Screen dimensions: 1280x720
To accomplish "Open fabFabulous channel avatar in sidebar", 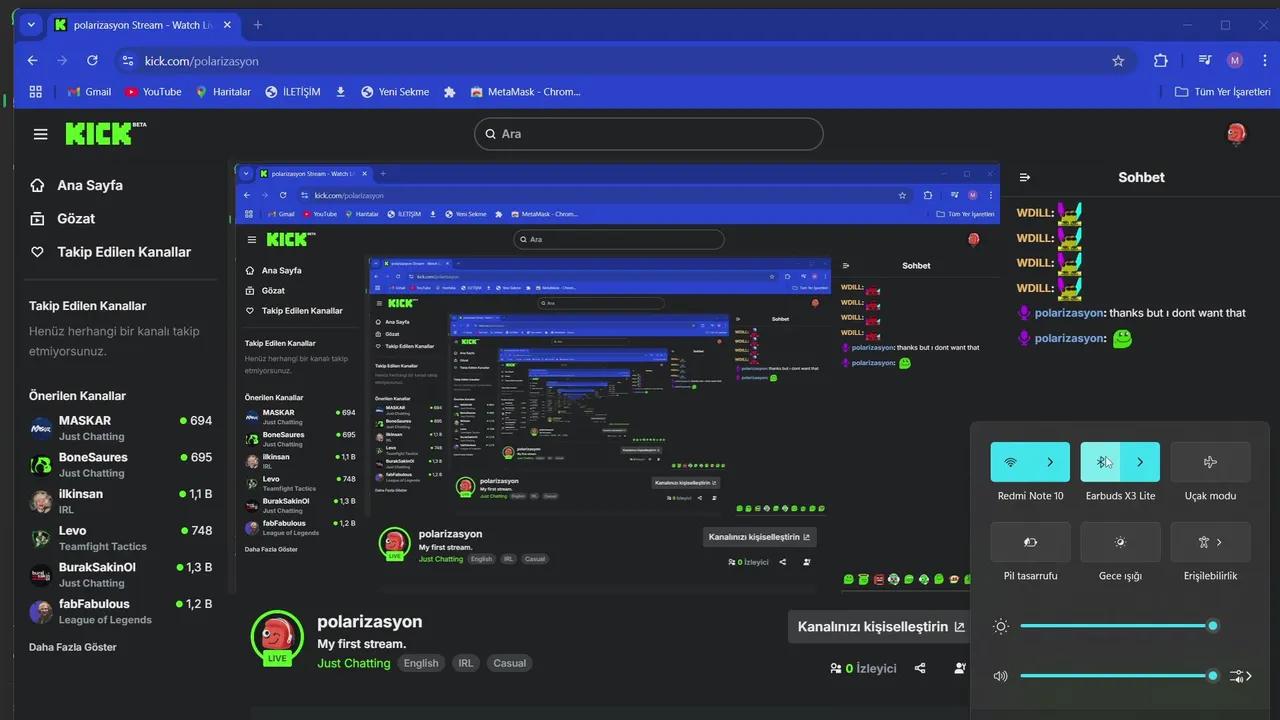I will click(x=41, y=611).
